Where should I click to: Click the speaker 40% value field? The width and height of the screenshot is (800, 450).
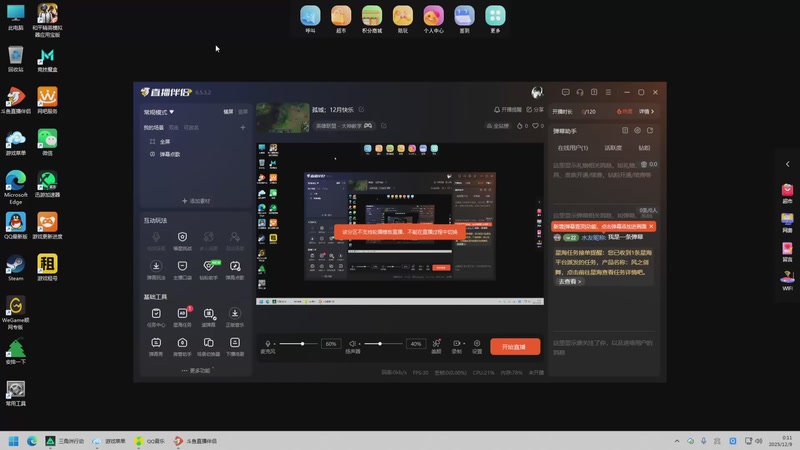[416, 344]
